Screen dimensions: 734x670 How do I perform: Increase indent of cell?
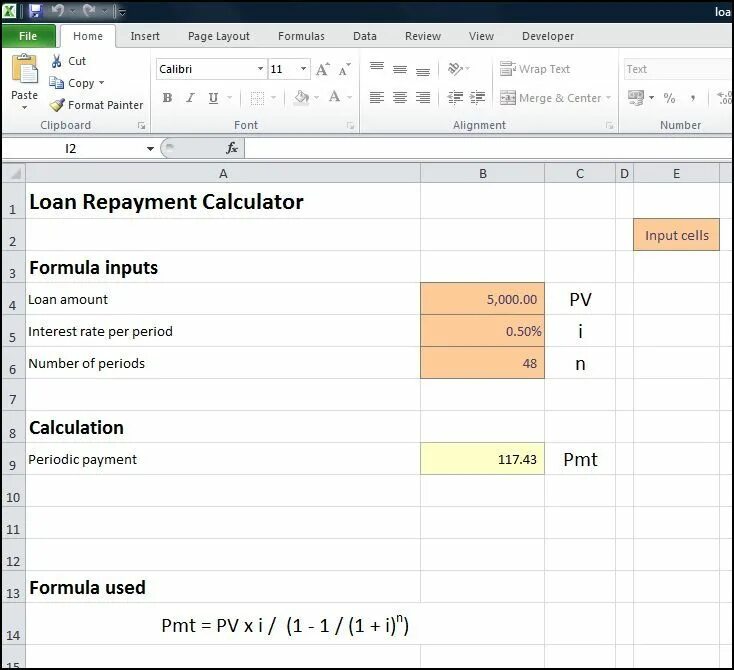pos(477,97)
